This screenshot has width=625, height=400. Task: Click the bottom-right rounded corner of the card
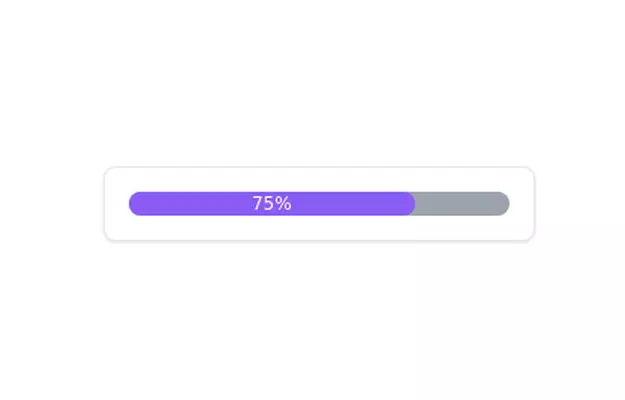tap(530, 236)
